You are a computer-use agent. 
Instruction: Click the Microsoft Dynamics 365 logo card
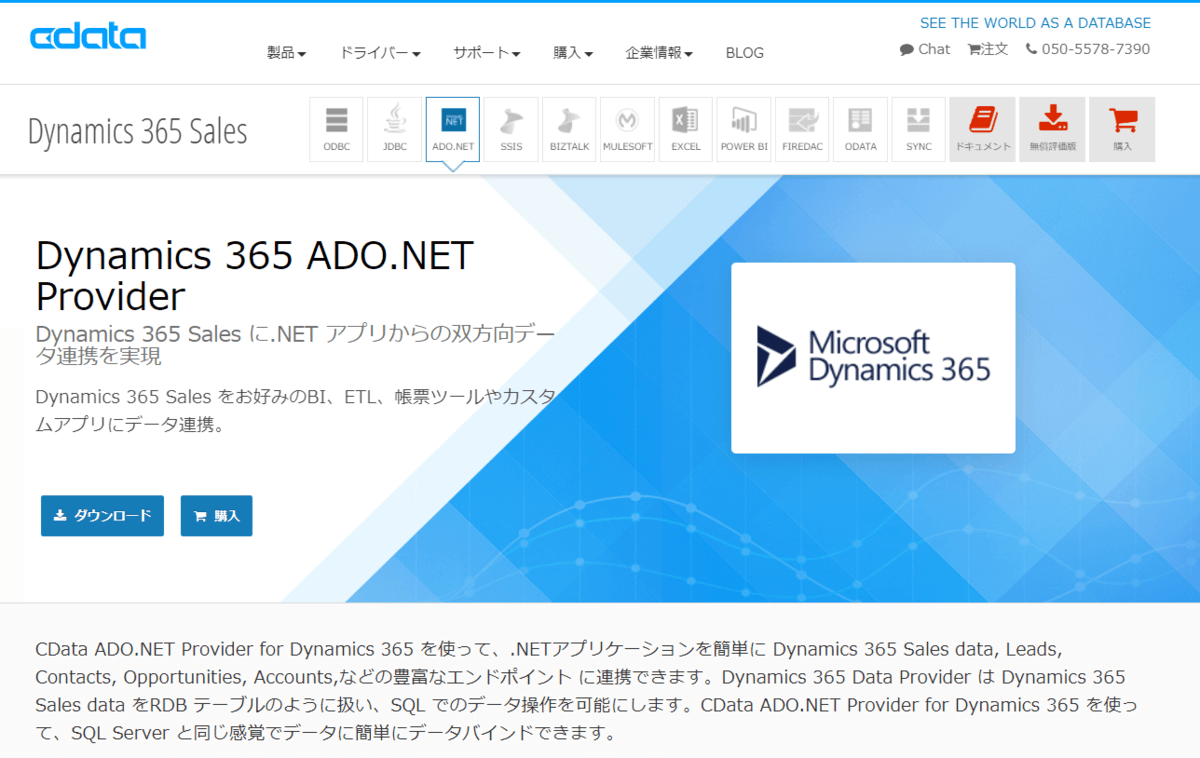pyautogui.click(x=873, y=358)
